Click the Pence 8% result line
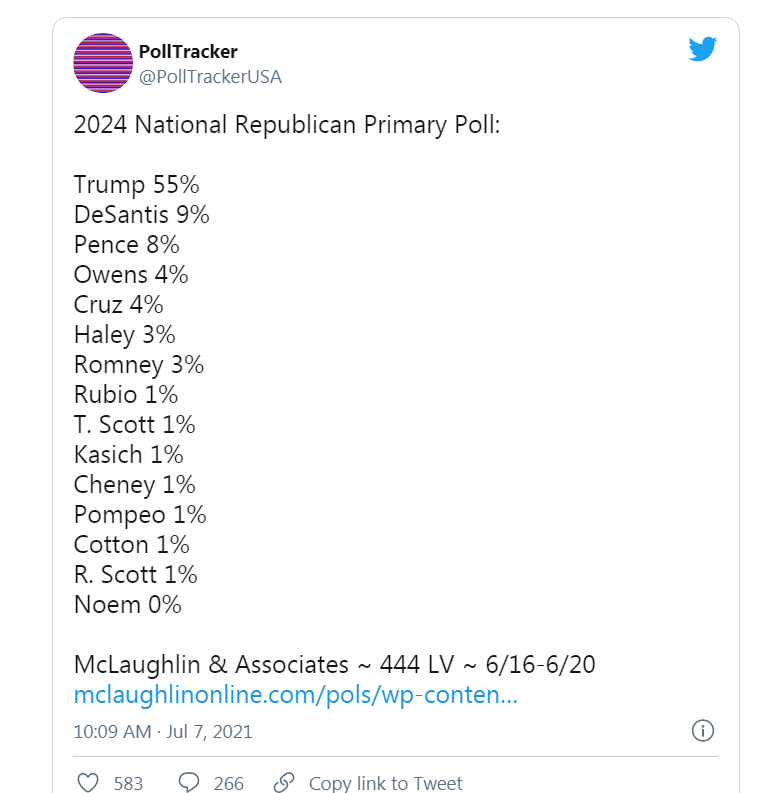The height and width of the screenshot is (793, 760). (126, 245)
